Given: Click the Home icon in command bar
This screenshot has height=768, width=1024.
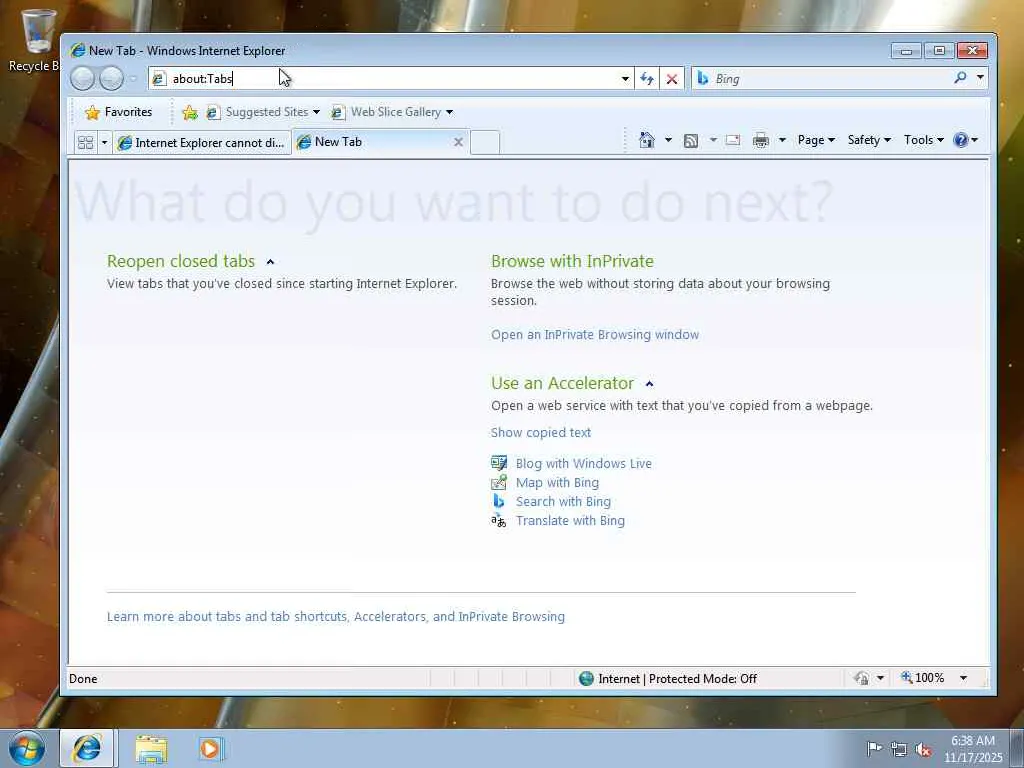Looking at the screenshot, I should tap(647, 140).
